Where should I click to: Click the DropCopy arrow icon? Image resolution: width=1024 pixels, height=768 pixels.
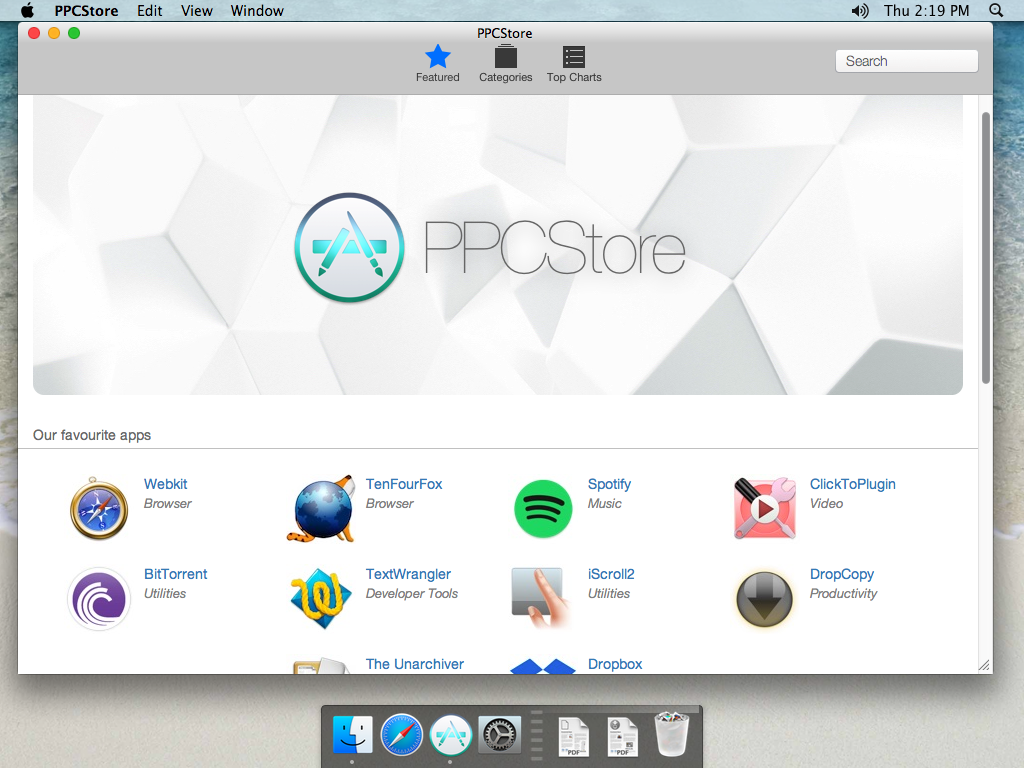(x=764, y=599)
